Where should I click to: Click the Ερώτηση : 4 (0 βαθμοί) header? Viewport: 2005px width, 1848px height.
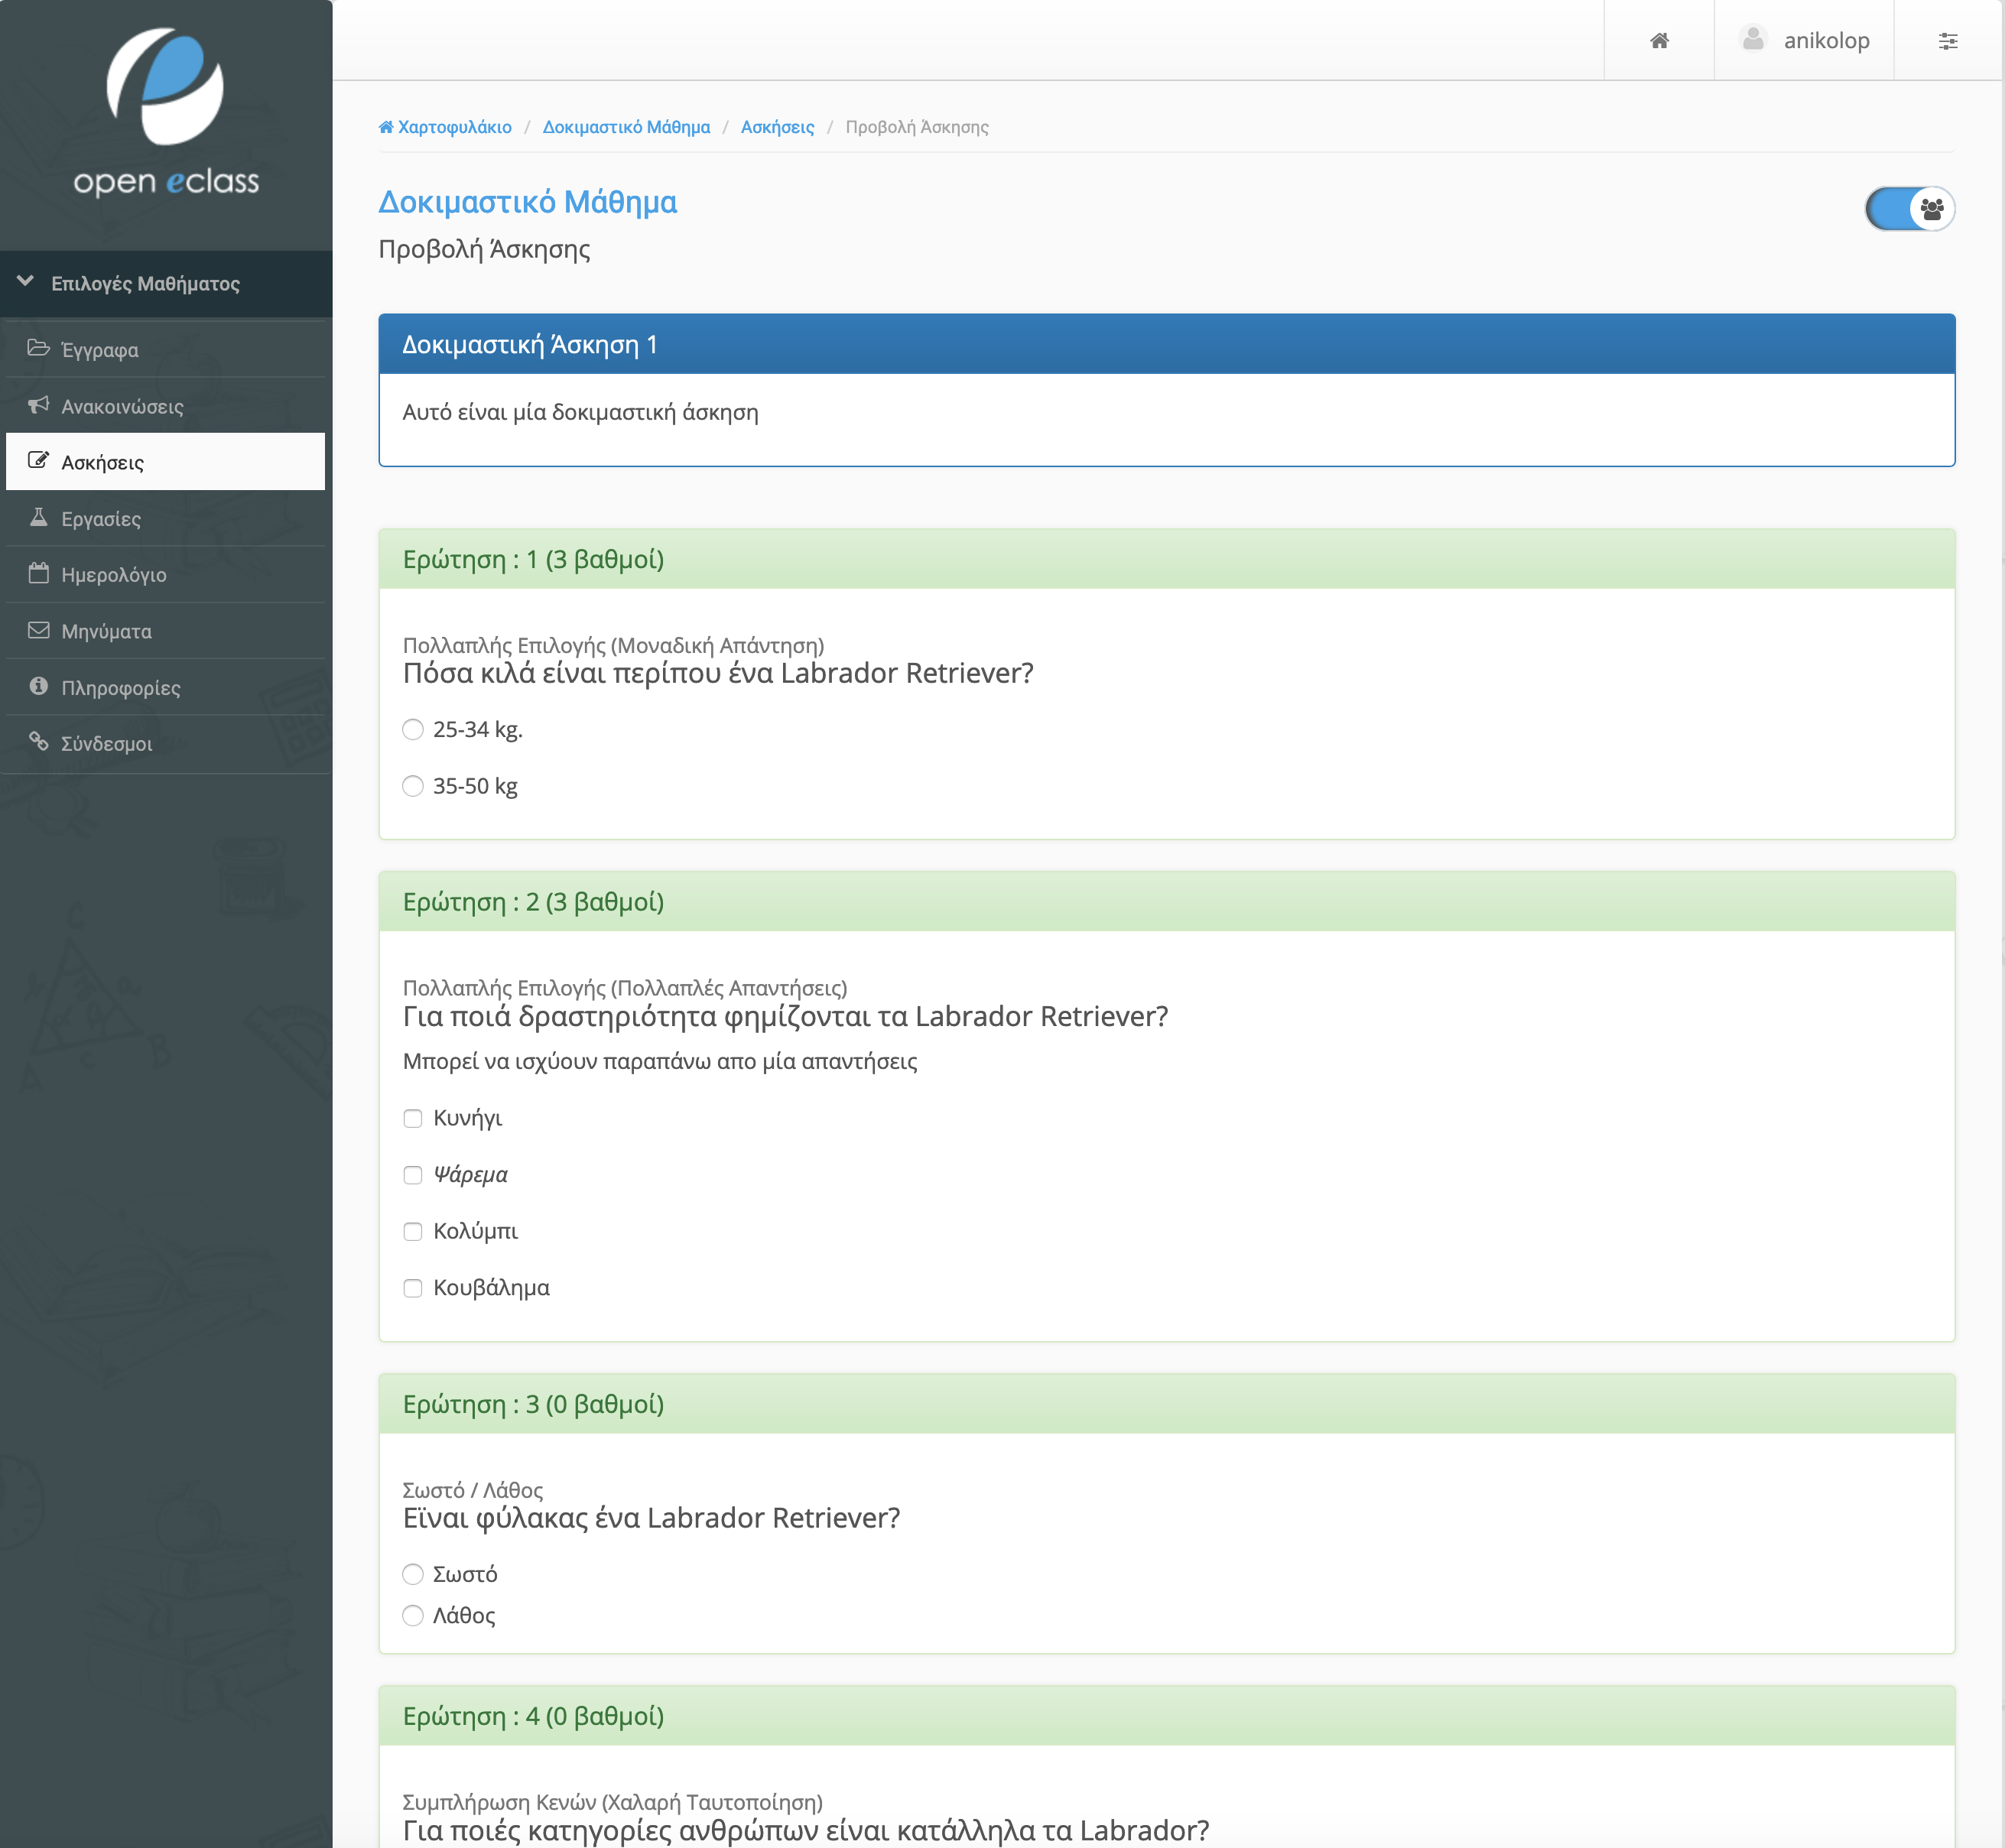1166,1716
